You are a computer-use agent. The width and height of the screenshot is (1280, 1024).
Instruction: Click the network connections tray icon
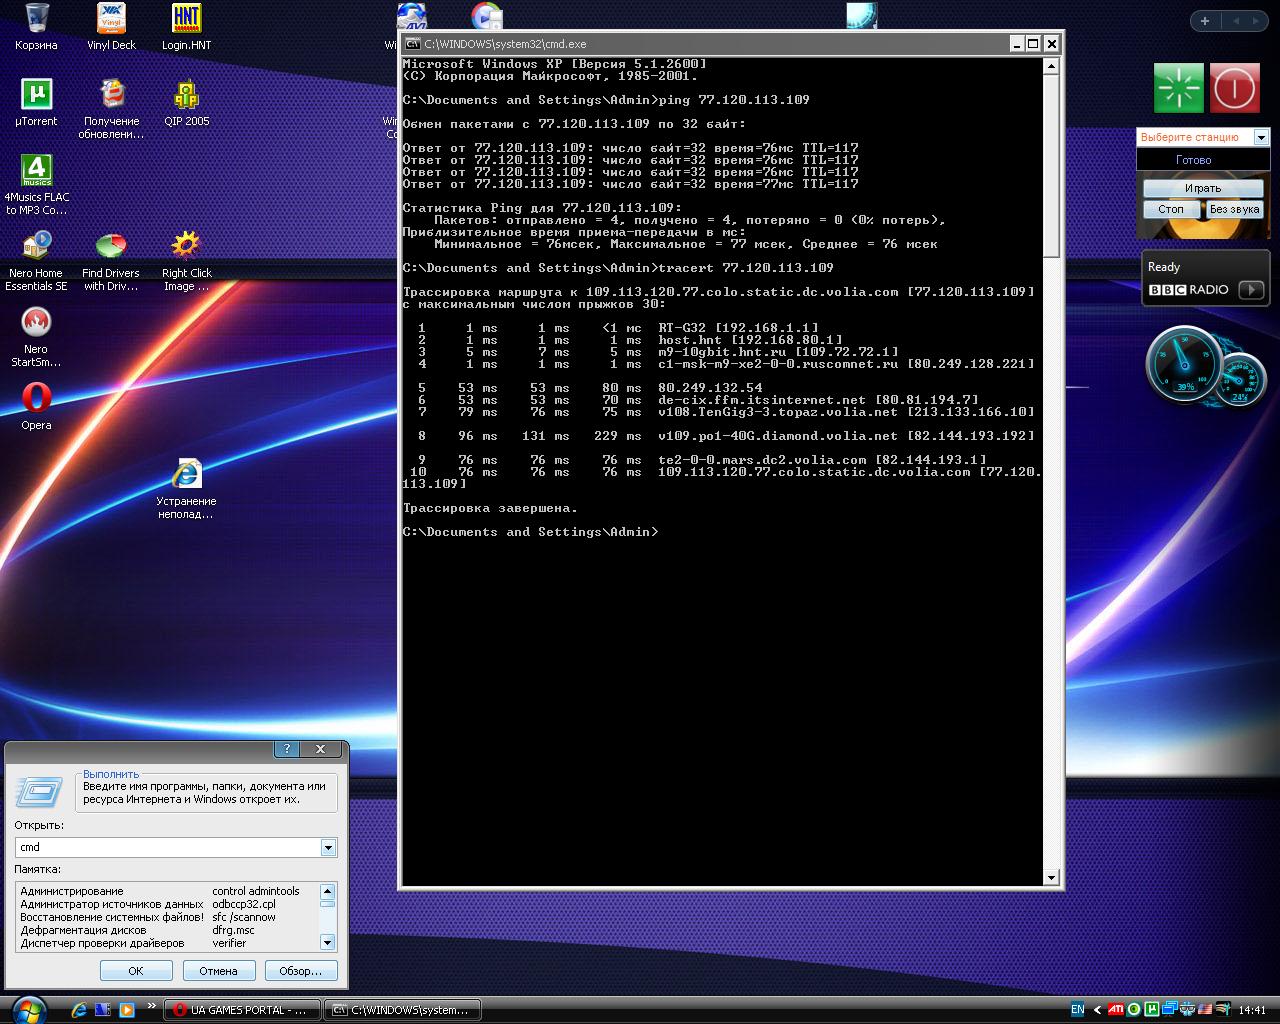tap(1169, 1010)
